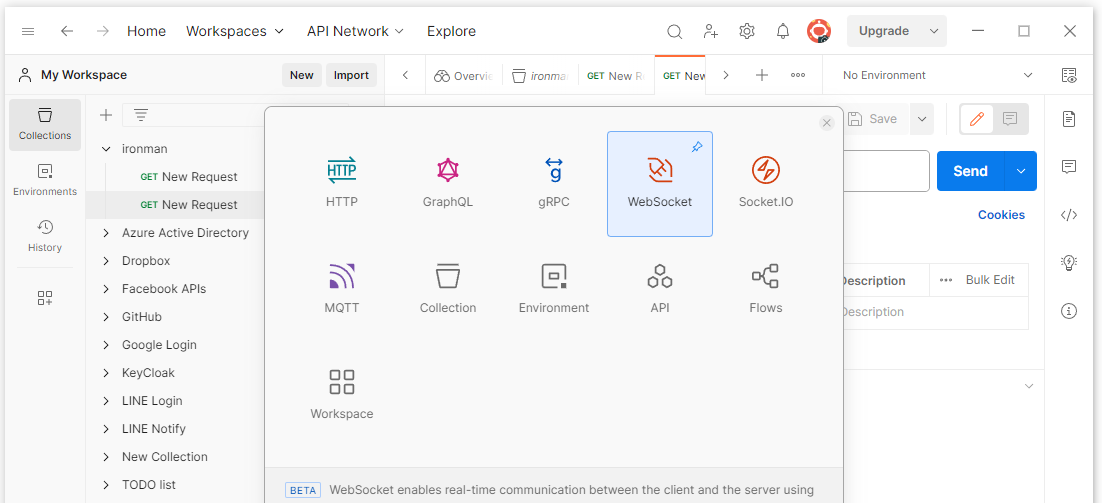Unpin the WebSocket tile pin icon

[x=696, y=148]
